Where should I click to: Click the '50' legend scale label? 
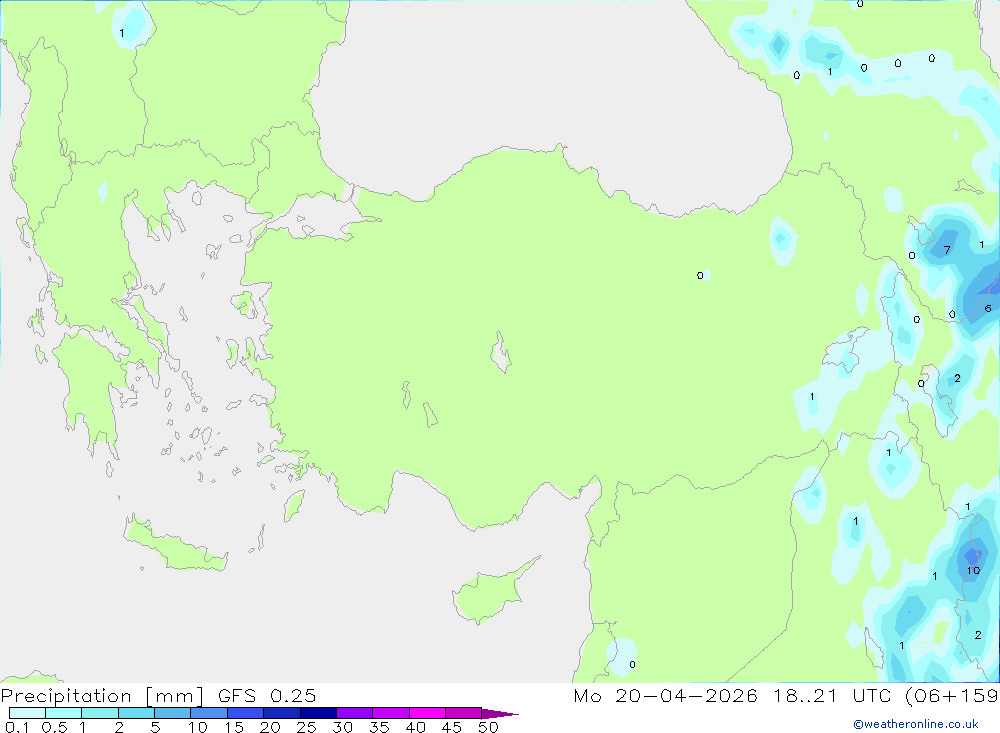click(488, 727)
